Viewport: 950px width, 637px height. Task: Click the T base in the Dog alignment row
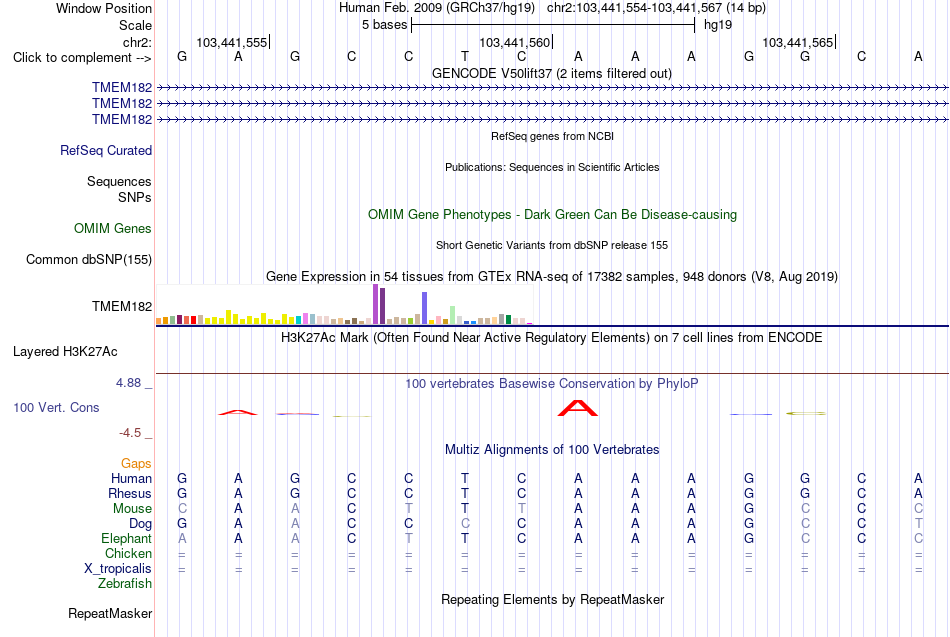[918, 524]
